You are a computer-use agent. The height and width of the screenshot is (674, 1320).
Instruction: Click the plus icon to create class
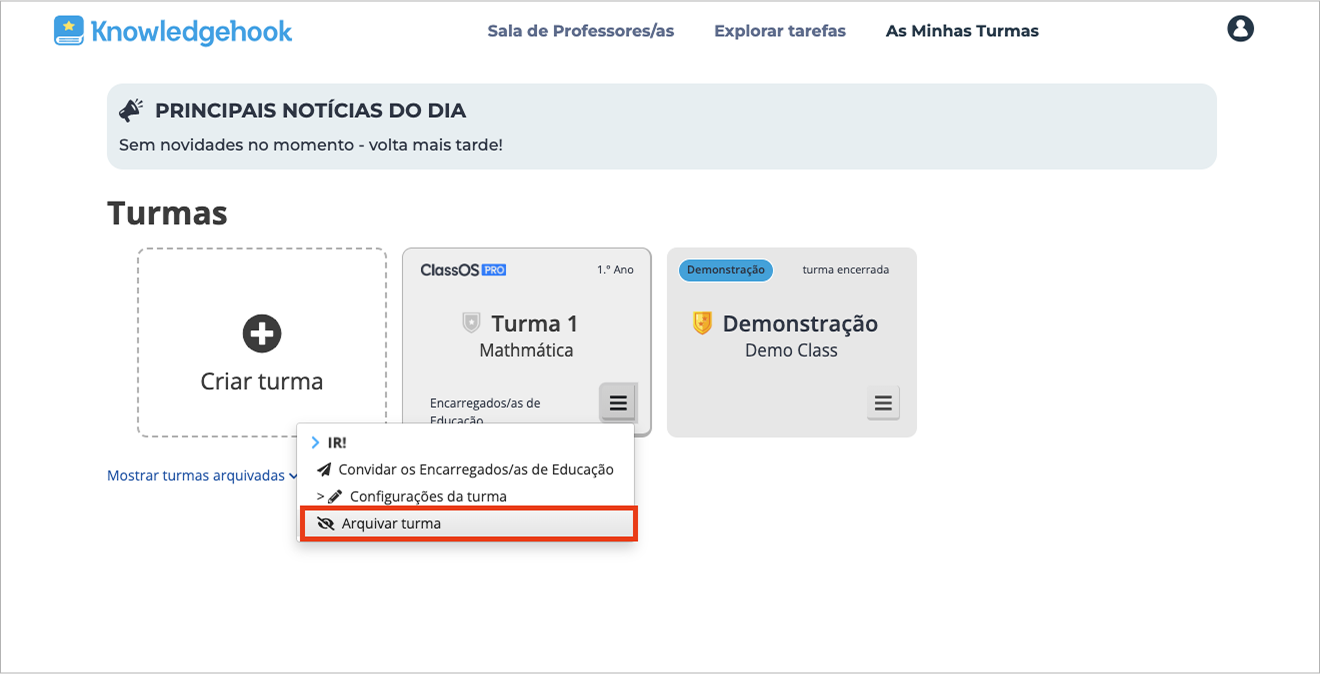coord(262,333)
